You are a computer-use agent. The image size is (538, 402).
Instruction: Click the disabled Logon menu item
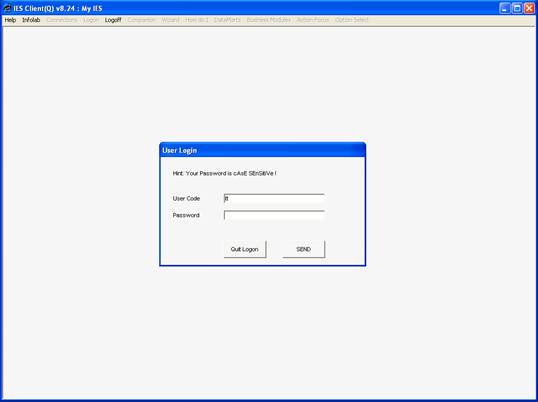coord(91,20)
